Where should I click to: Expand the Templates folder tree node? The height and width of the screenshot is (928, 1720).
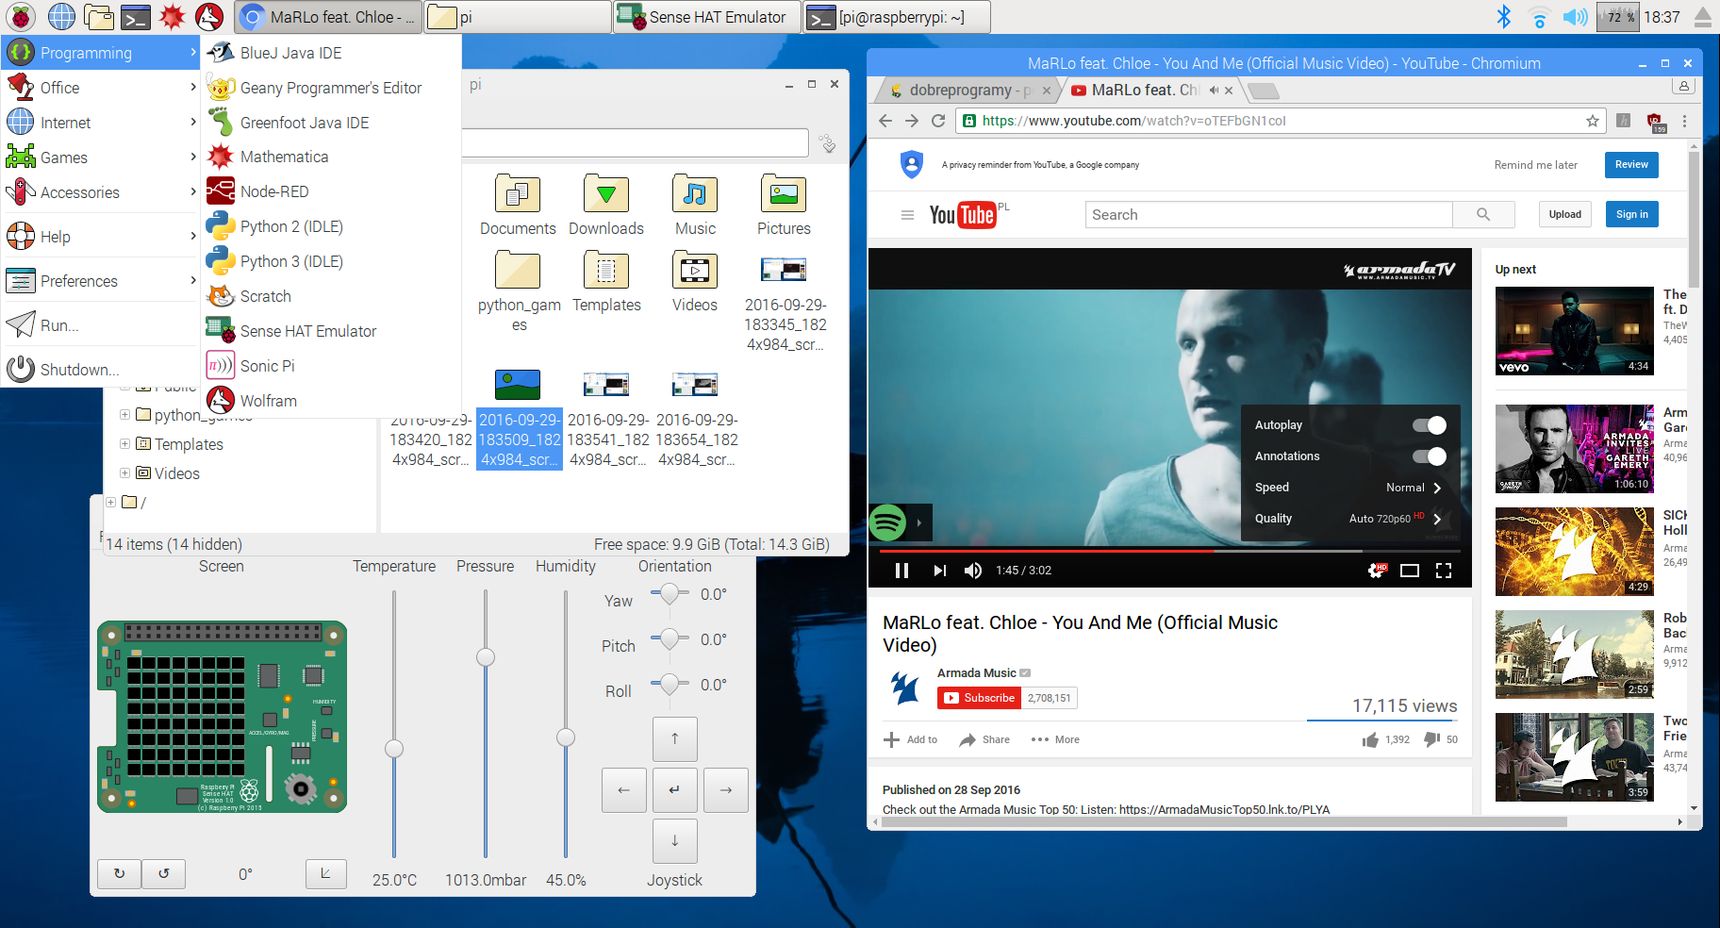pyautogui.click(x=124, y=444)
